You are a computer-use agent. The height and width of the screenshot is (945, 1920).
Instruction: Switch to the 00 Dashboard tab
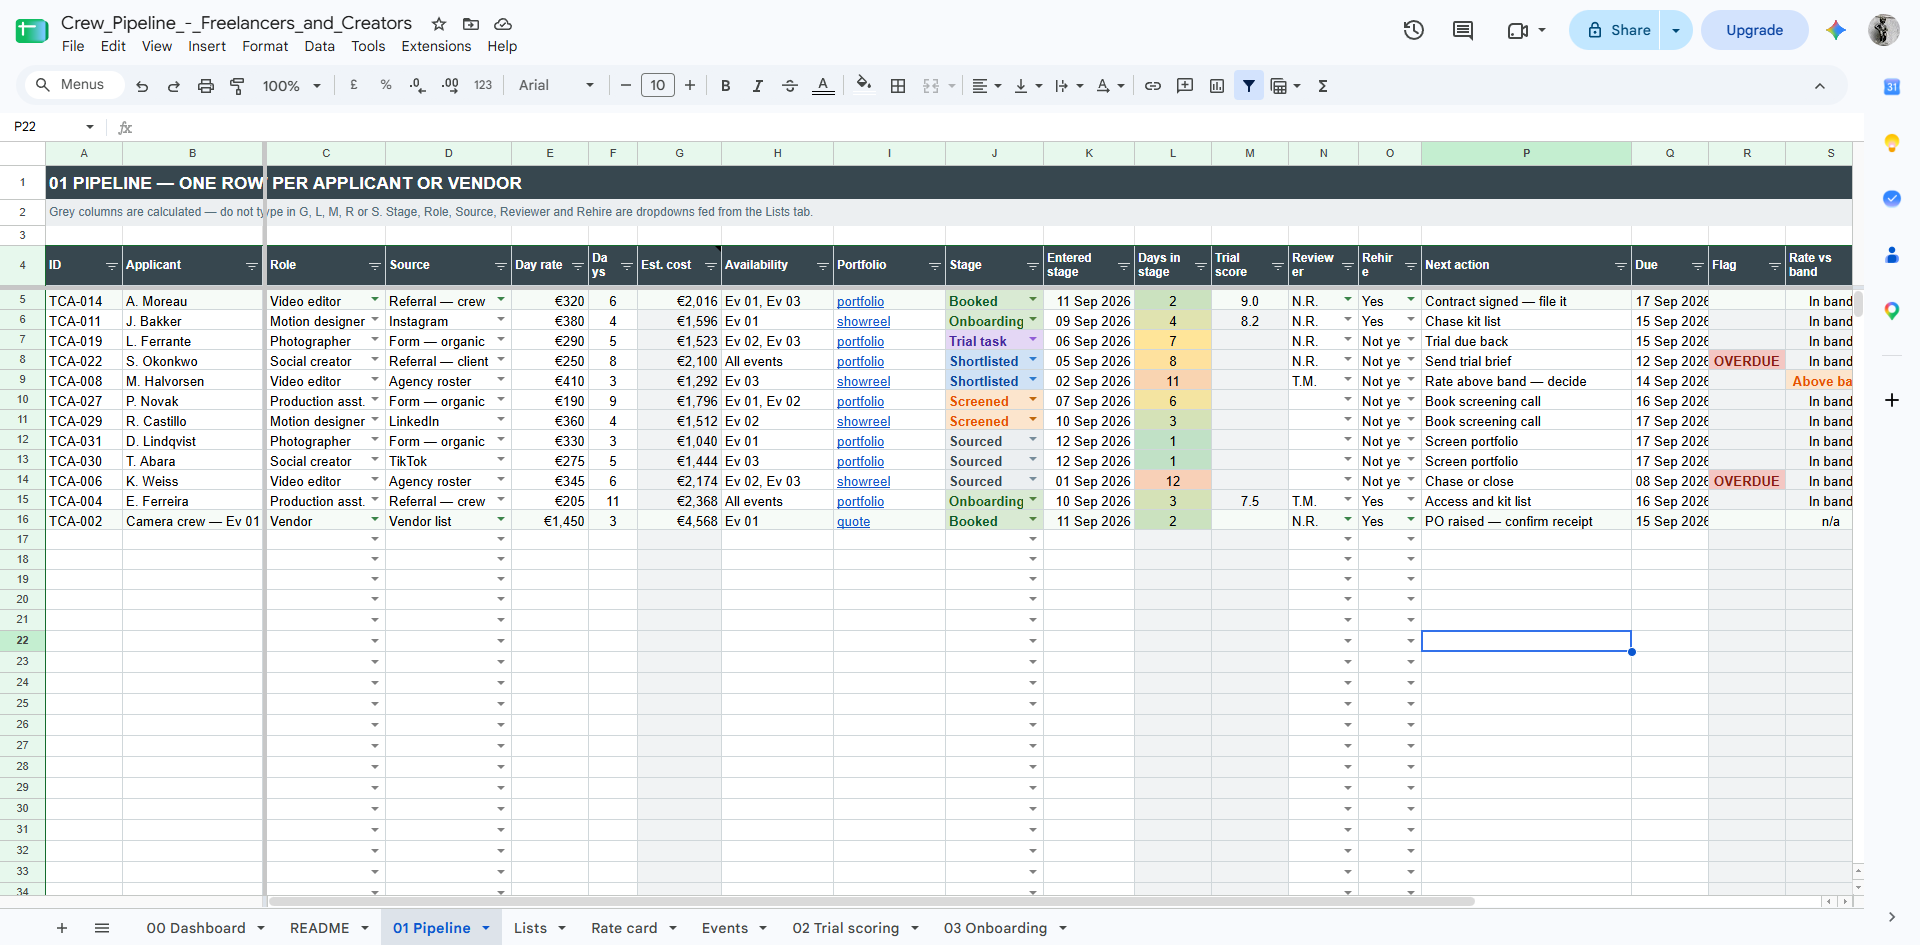(x=196, y=928)
